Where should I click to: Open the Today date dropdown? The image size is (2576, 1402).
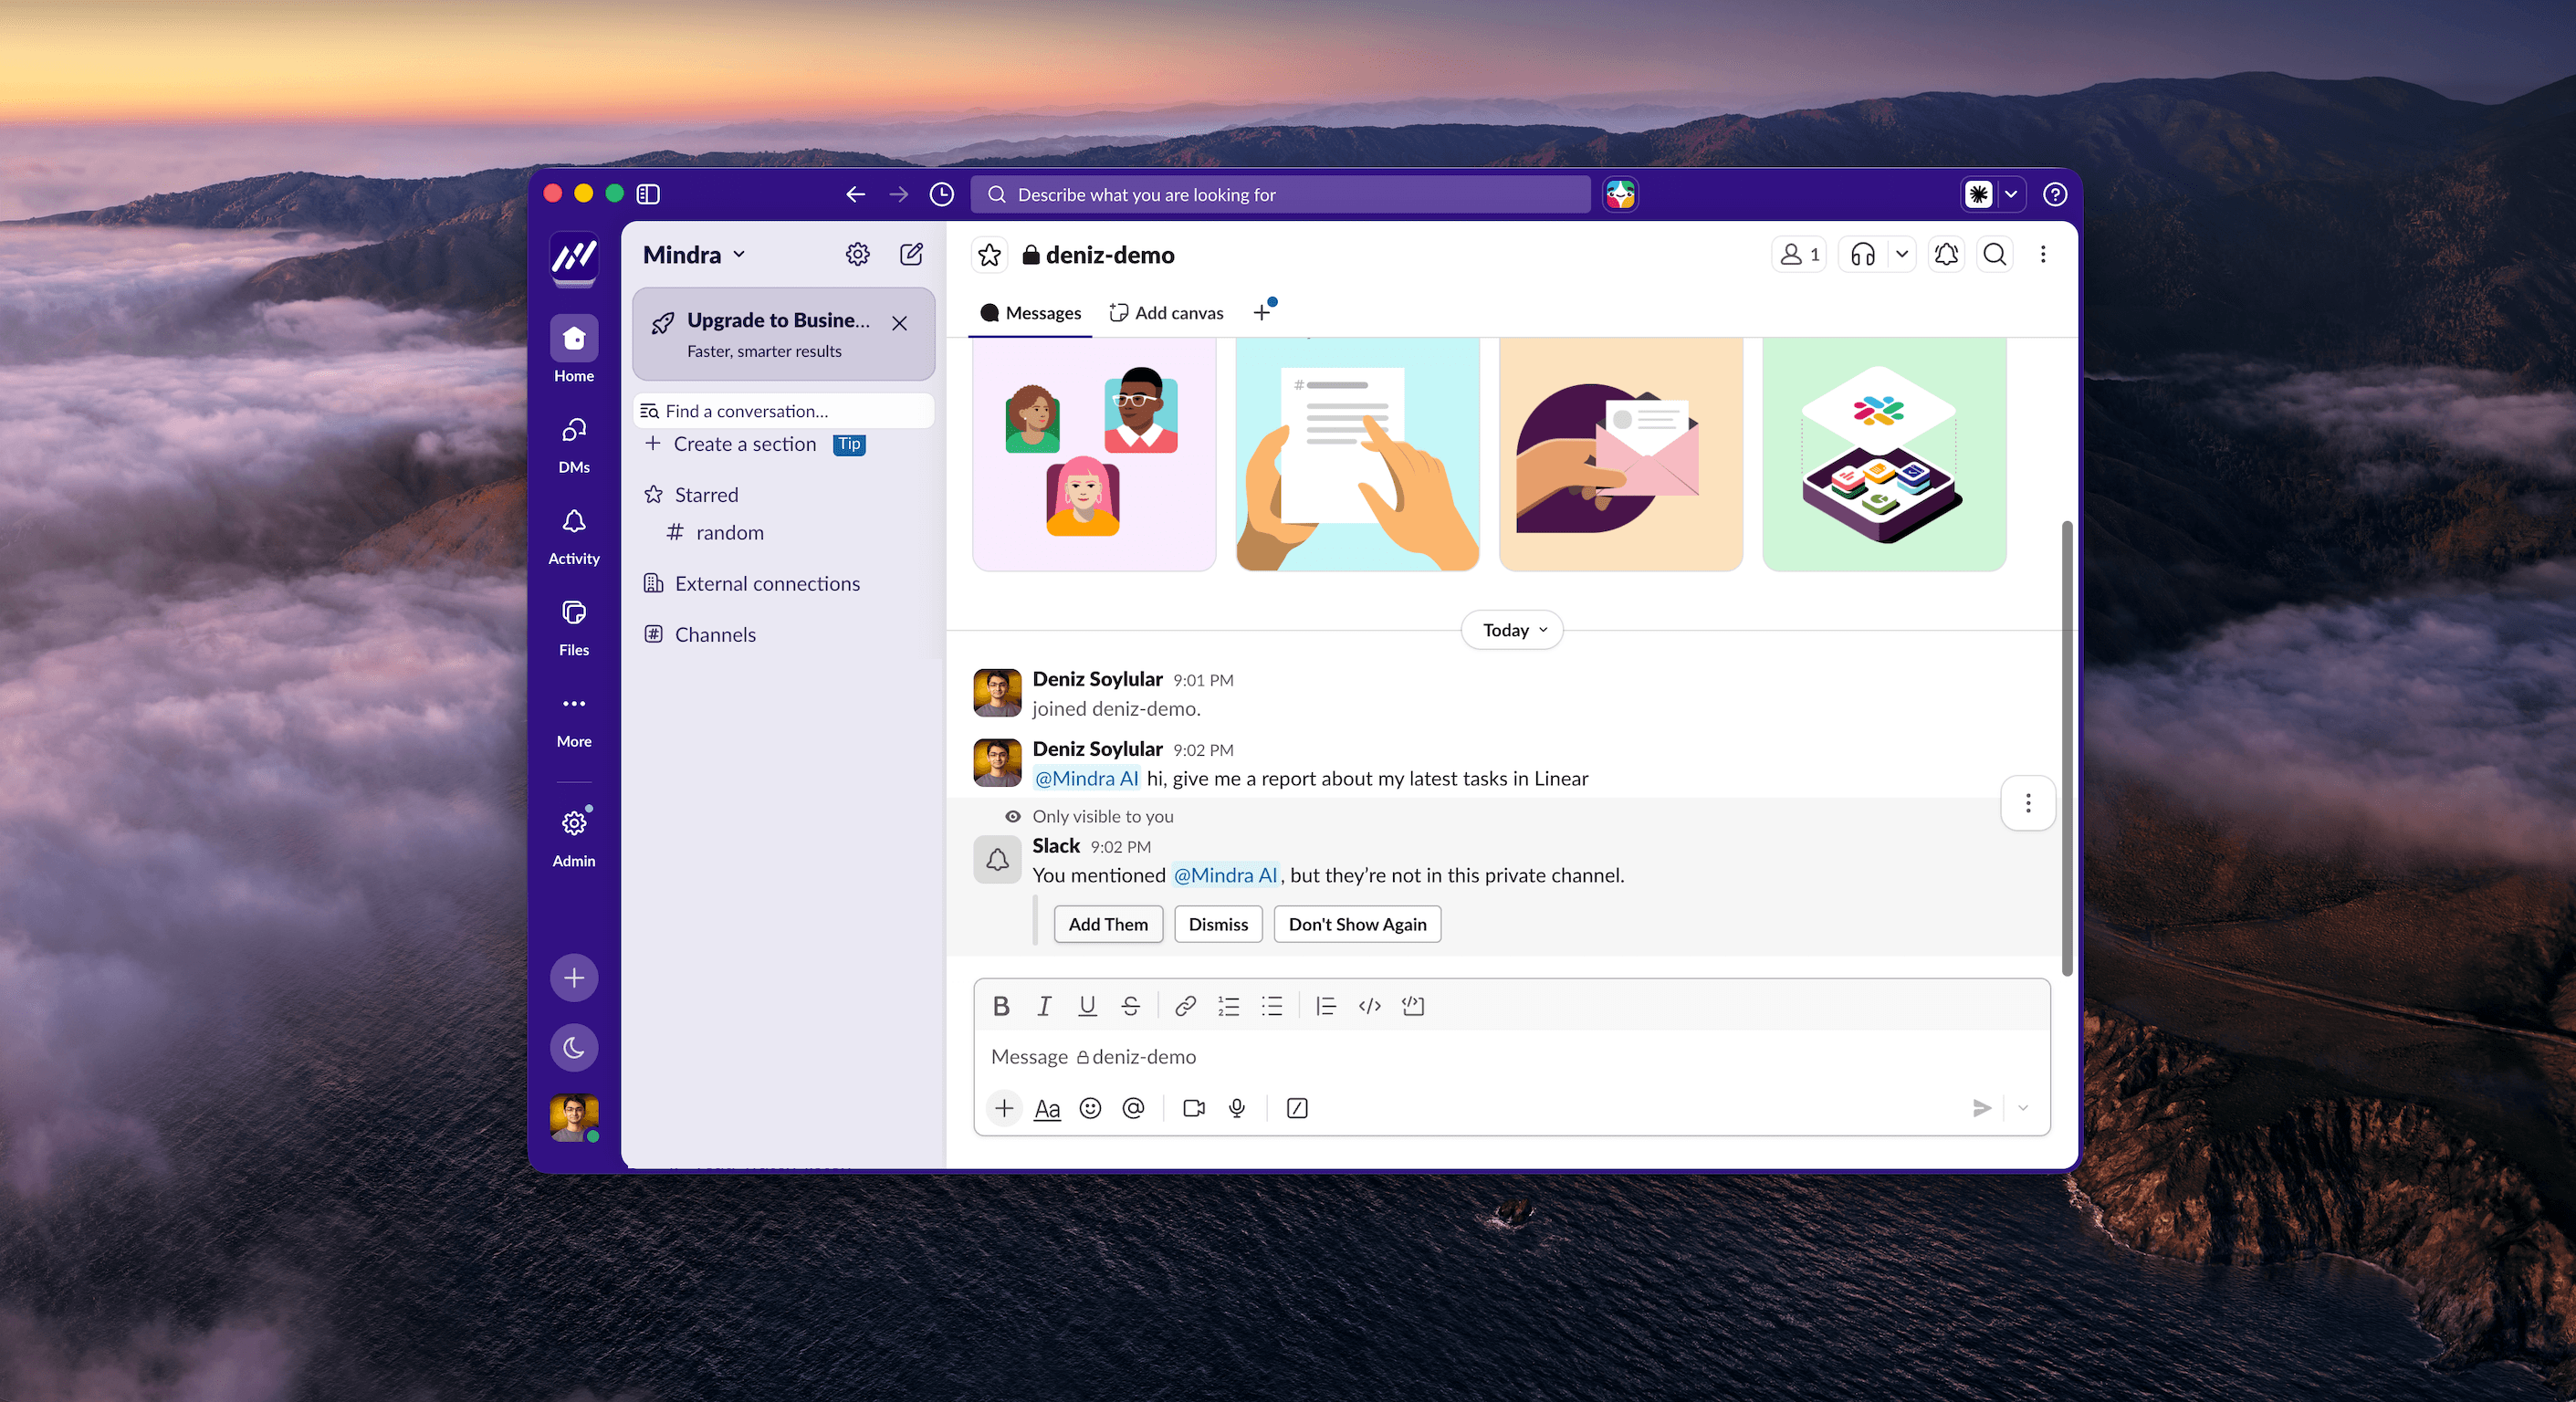tap(1512, 630)
